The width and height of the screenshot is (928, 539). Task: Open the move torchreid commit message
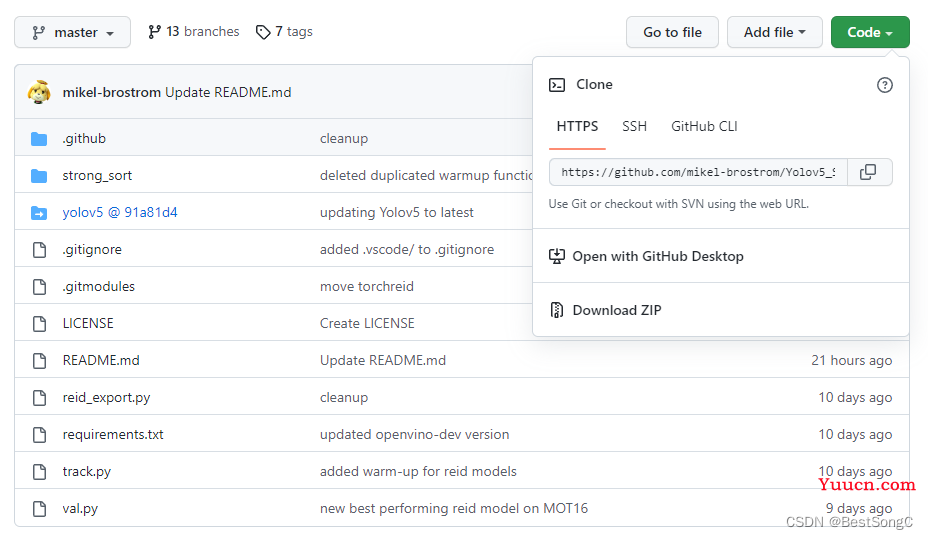pyautogui.click(x=367, y=286)
